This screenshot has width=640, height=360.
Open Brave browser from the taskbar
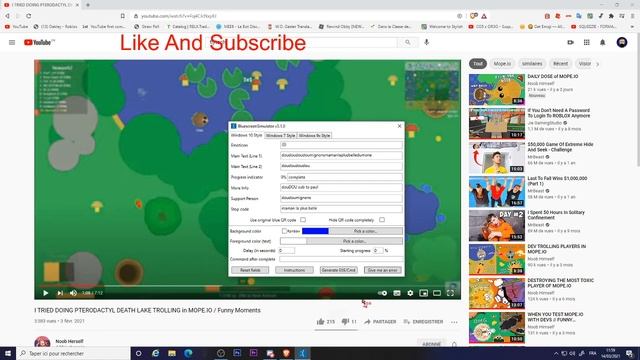[x=286, y=353]
